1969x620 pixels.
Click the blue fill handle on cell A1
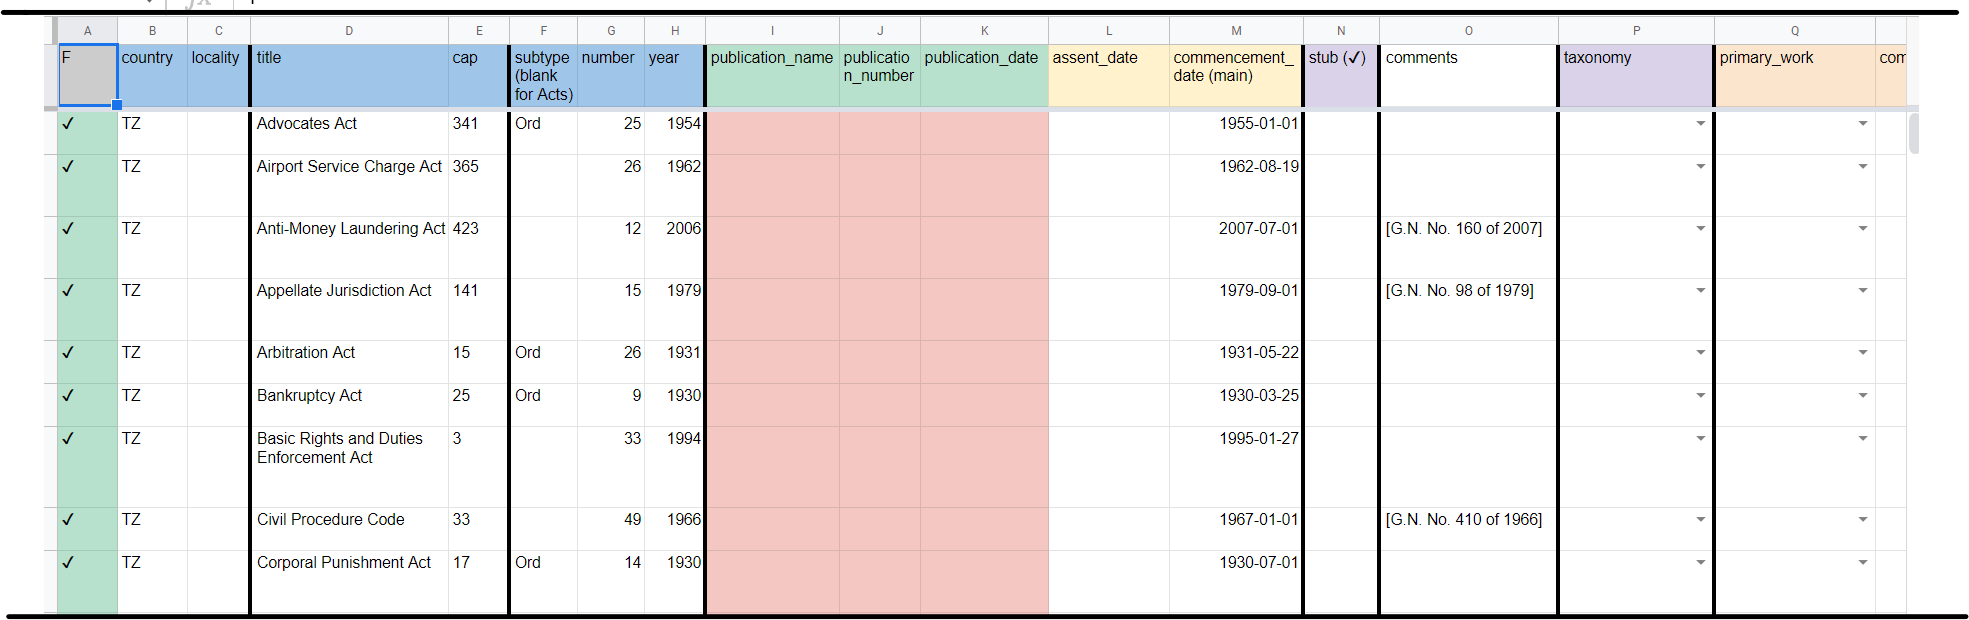(117, 105)
